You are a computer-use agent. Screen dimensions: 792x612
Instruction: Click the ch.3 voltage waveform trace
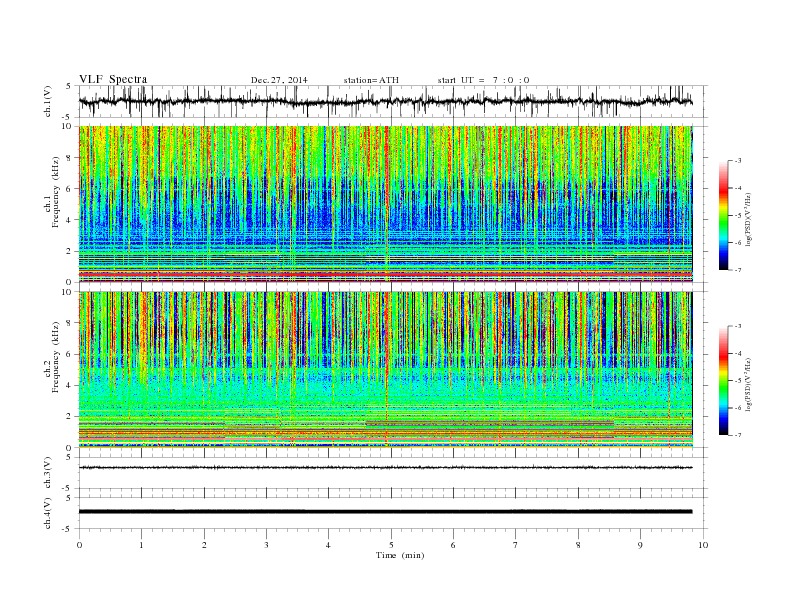(x=385, y=468)
